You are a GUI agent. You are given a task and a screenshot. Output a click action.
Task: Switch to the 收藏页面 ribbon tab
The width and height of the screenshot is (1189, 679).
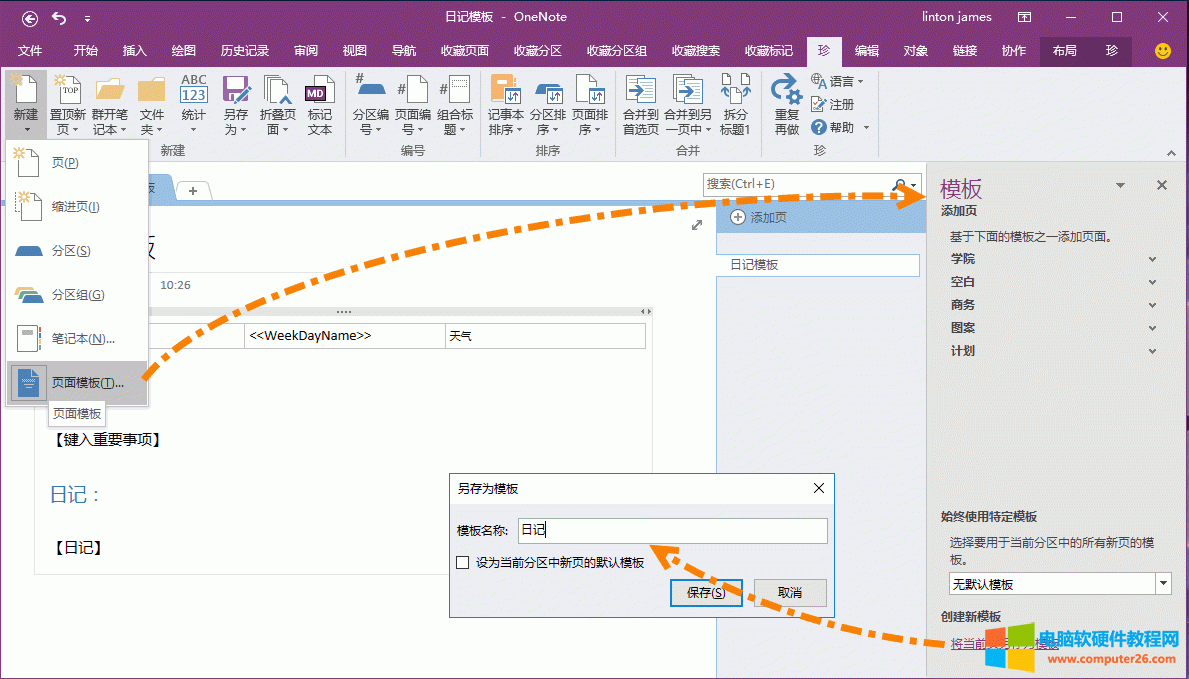[465, 51]
